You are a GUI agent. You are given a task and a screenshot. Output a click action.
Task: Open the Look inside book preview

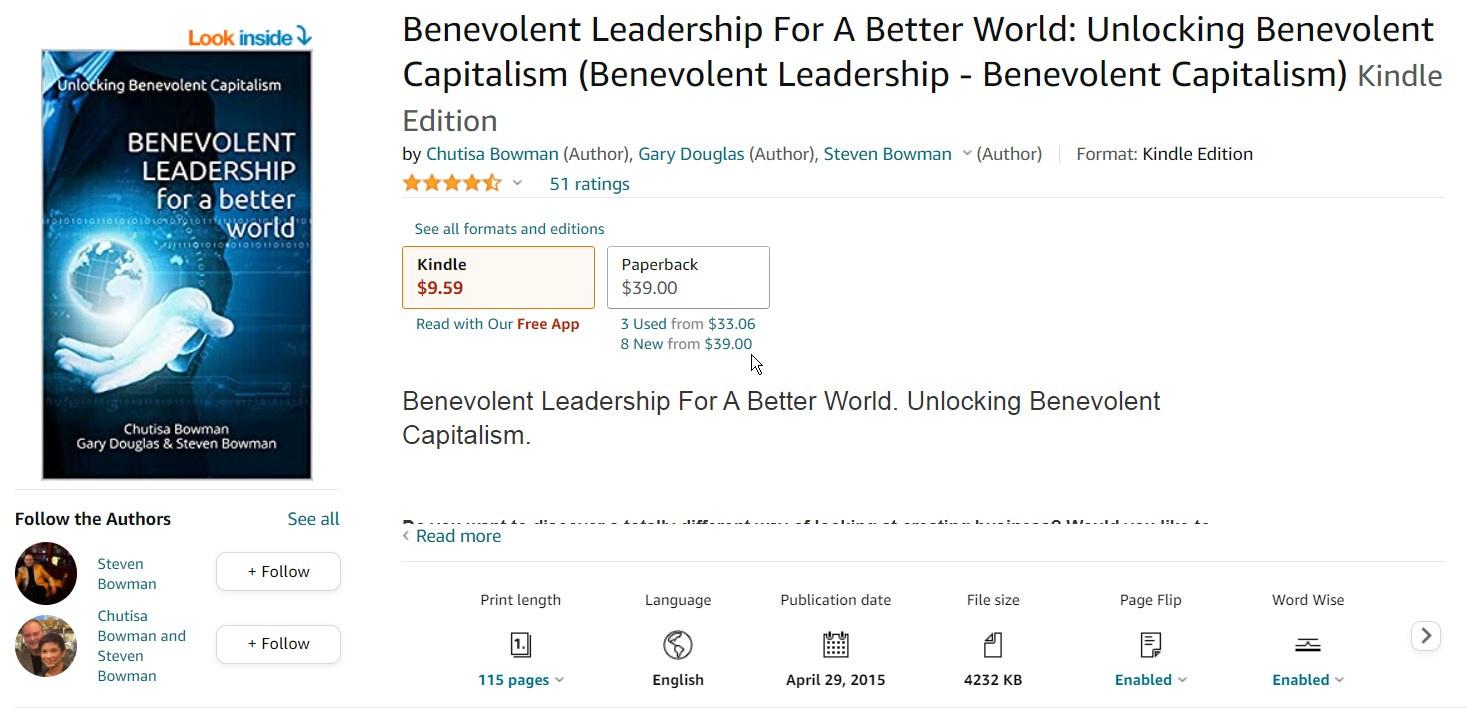point(250,38)
